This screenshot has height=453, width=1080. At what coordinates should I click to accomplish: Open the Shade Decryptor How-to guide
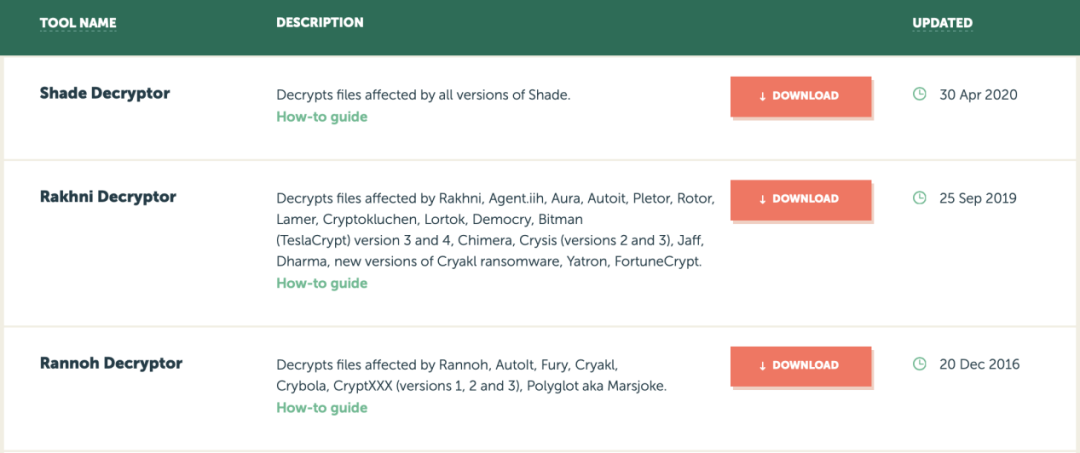coord(322,117)
